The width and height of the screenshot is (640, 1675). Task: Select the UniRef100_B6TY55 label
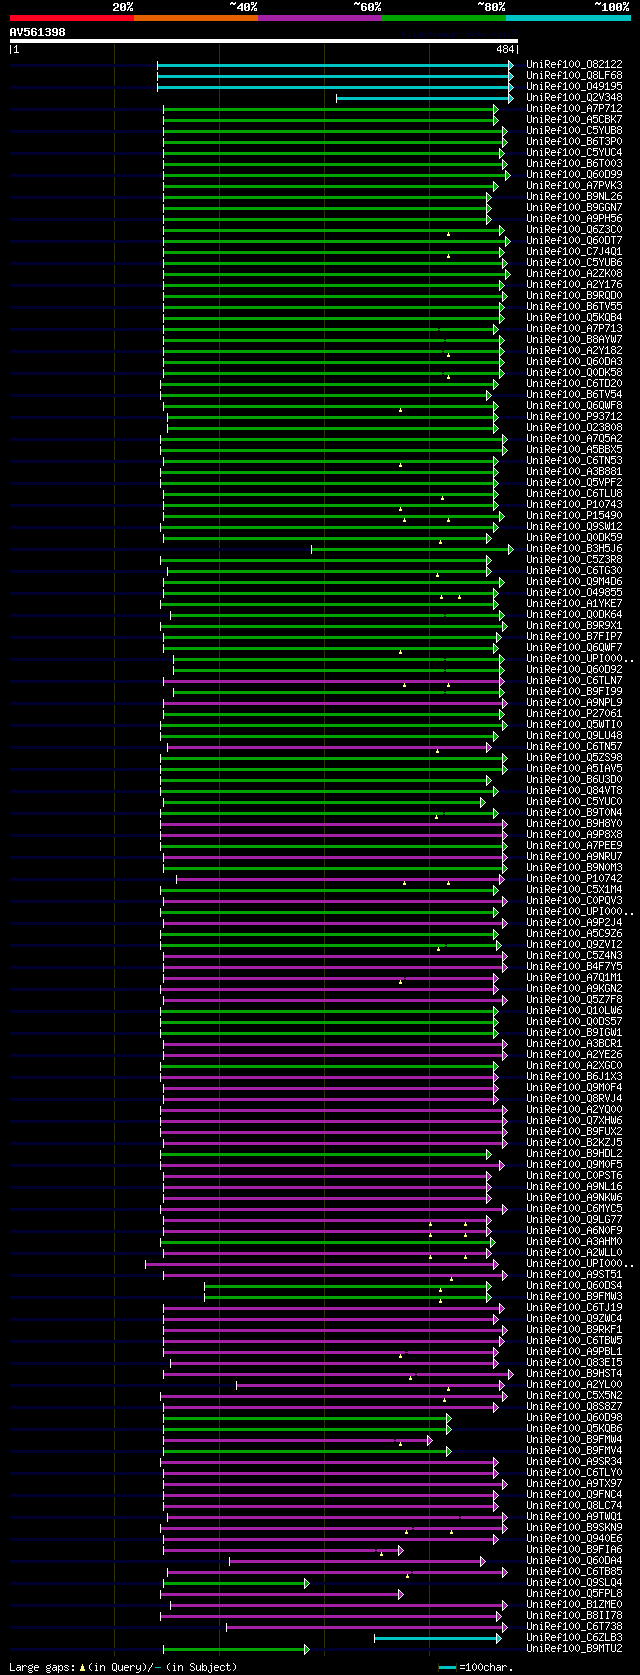(x=574, y=306)
